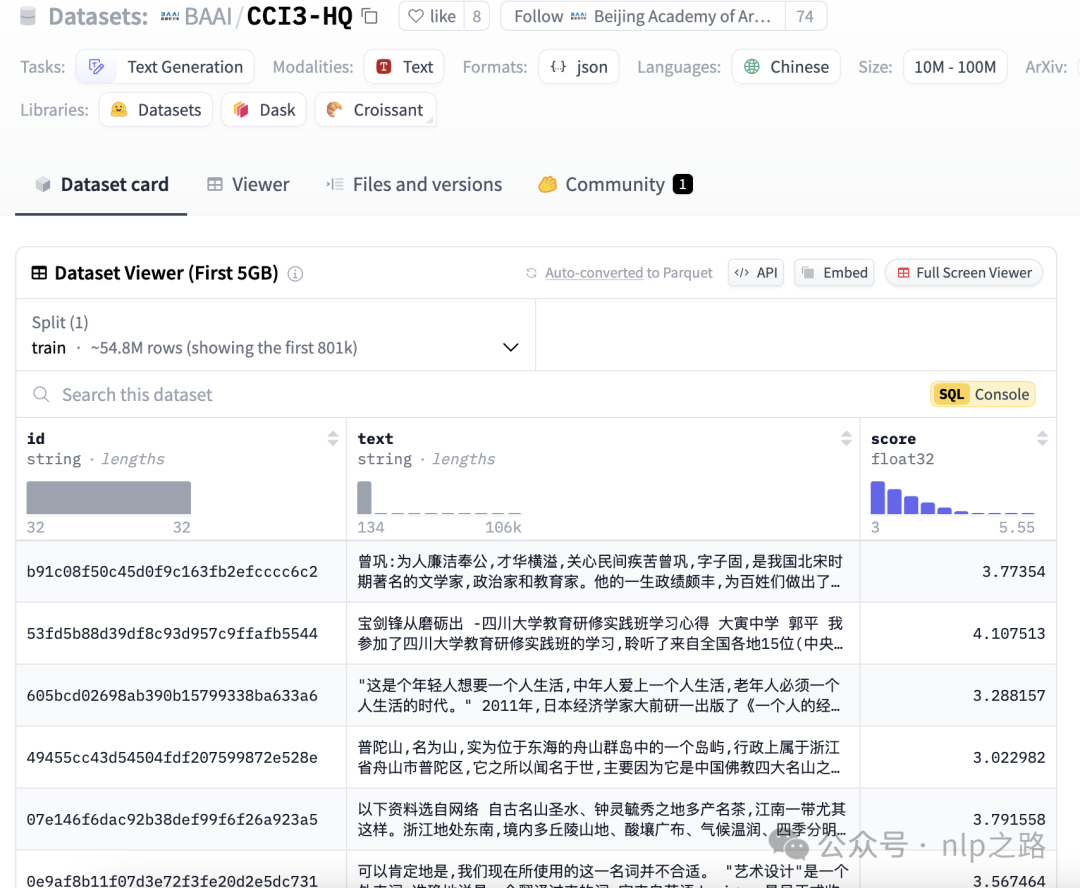Click the Dataset Viewer info icon

coord(295,274)
